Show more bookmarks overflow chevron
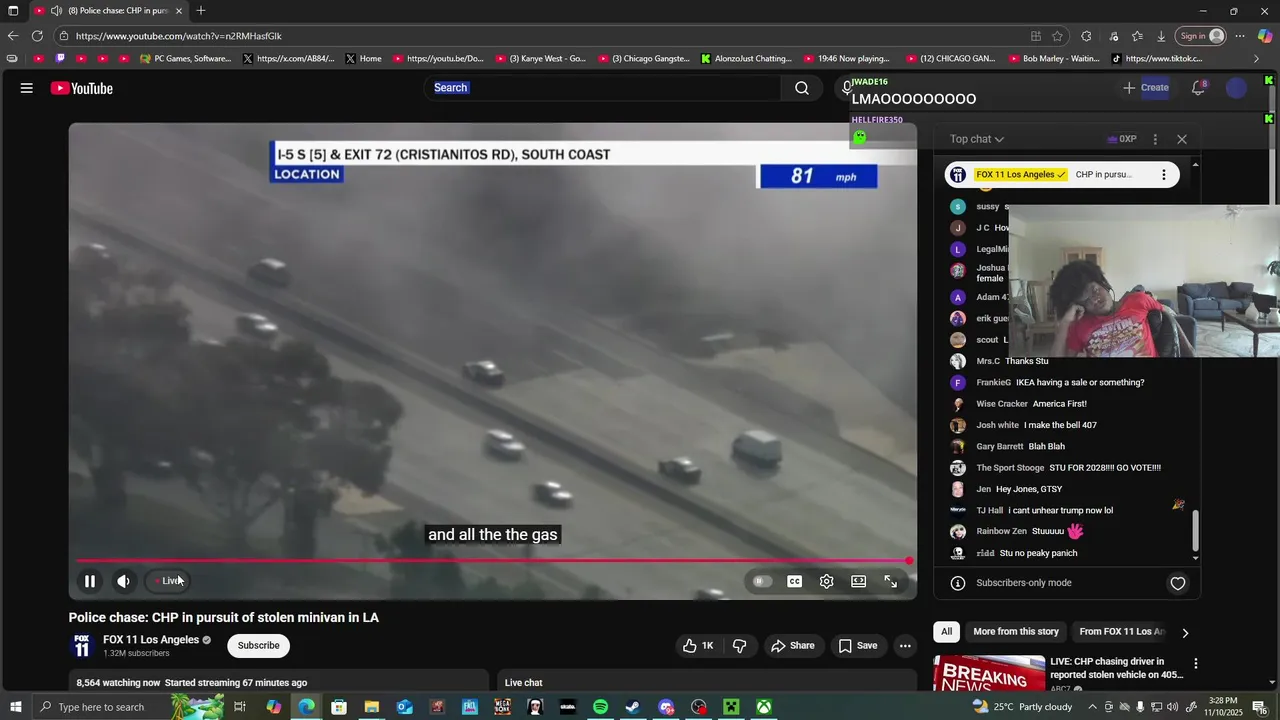The image size is (1280, 720). click(x=1257, y=59)
